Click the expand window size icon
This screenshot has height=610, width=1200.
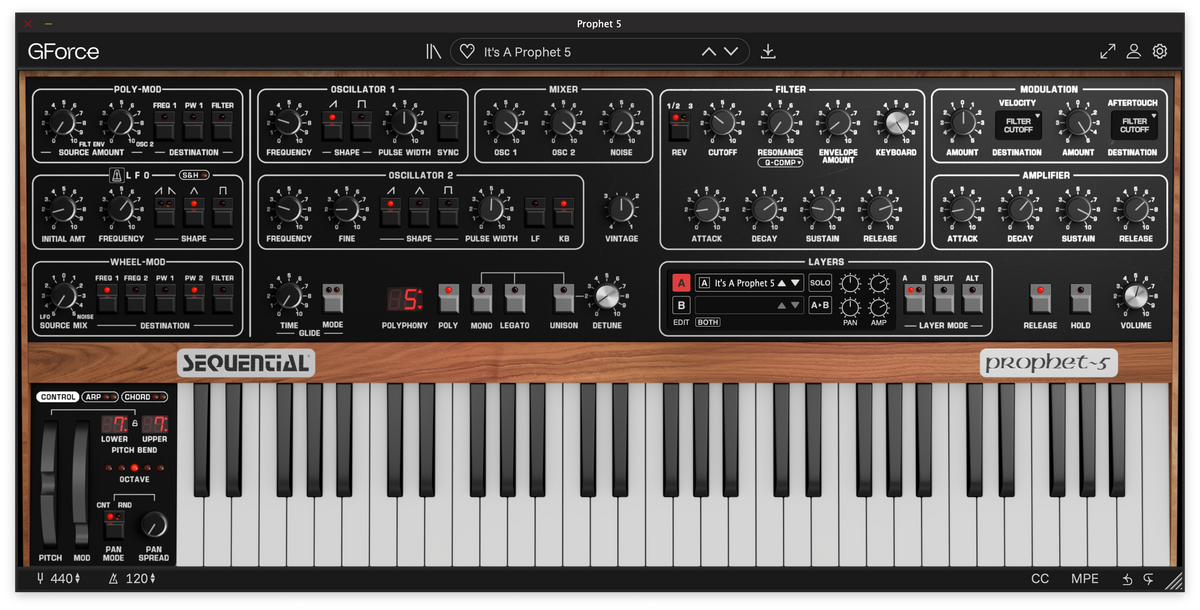(x=1108, y=52)
